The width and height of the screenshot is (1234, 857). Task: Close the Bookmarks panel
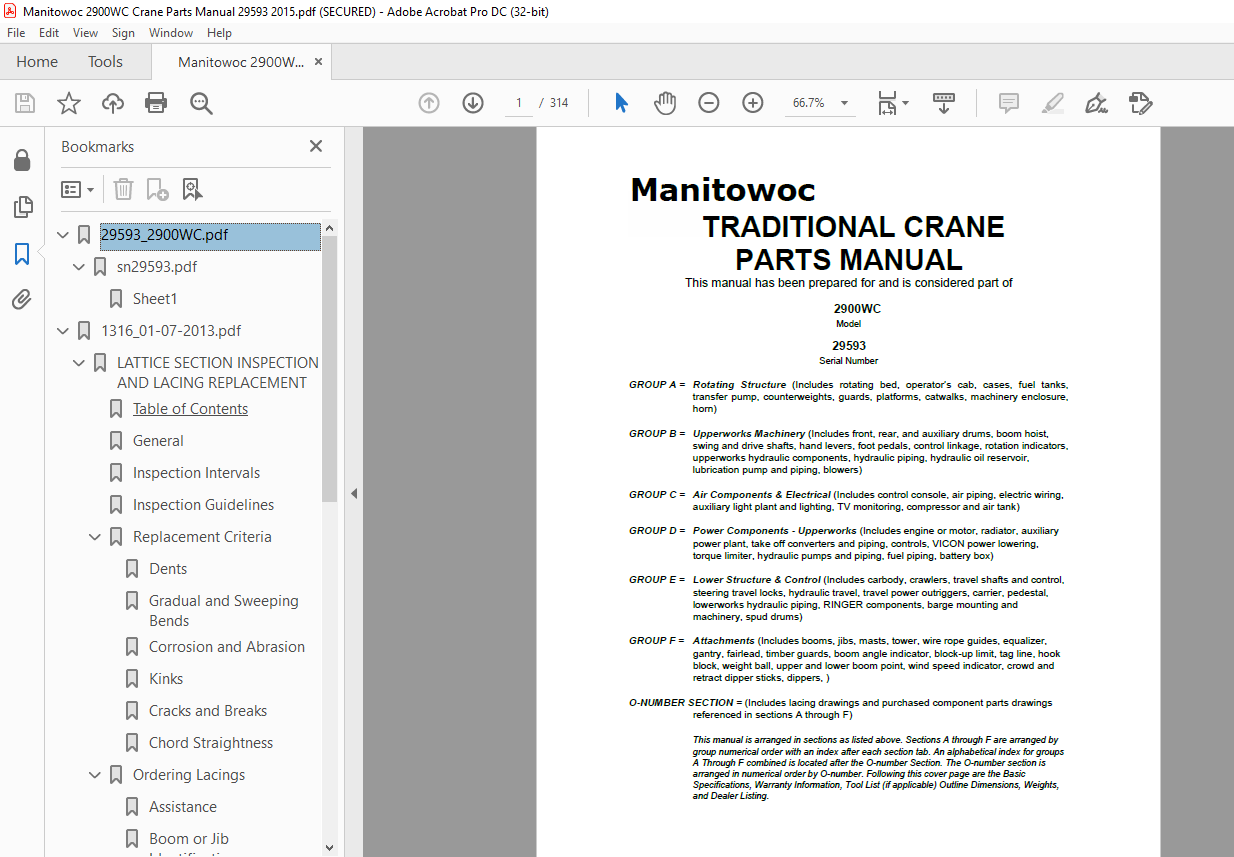[316, 146]
